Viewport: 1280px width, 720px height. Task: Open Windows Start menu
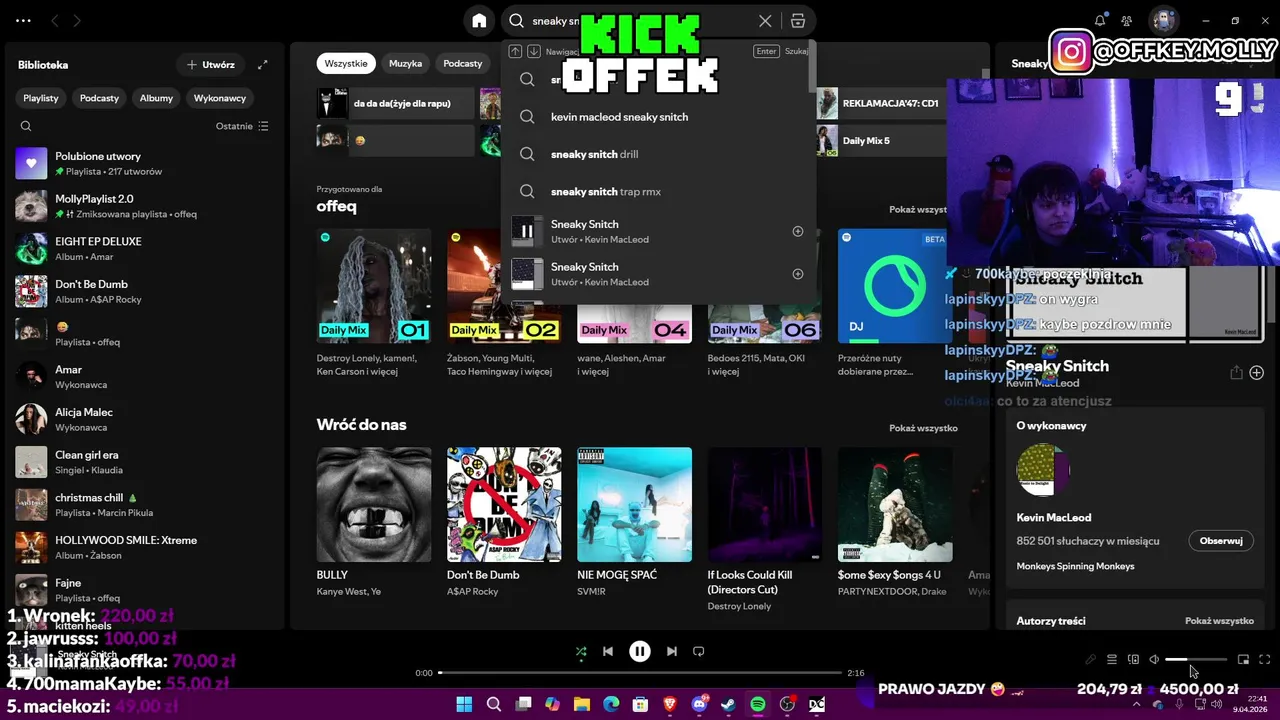coord(464,705)
